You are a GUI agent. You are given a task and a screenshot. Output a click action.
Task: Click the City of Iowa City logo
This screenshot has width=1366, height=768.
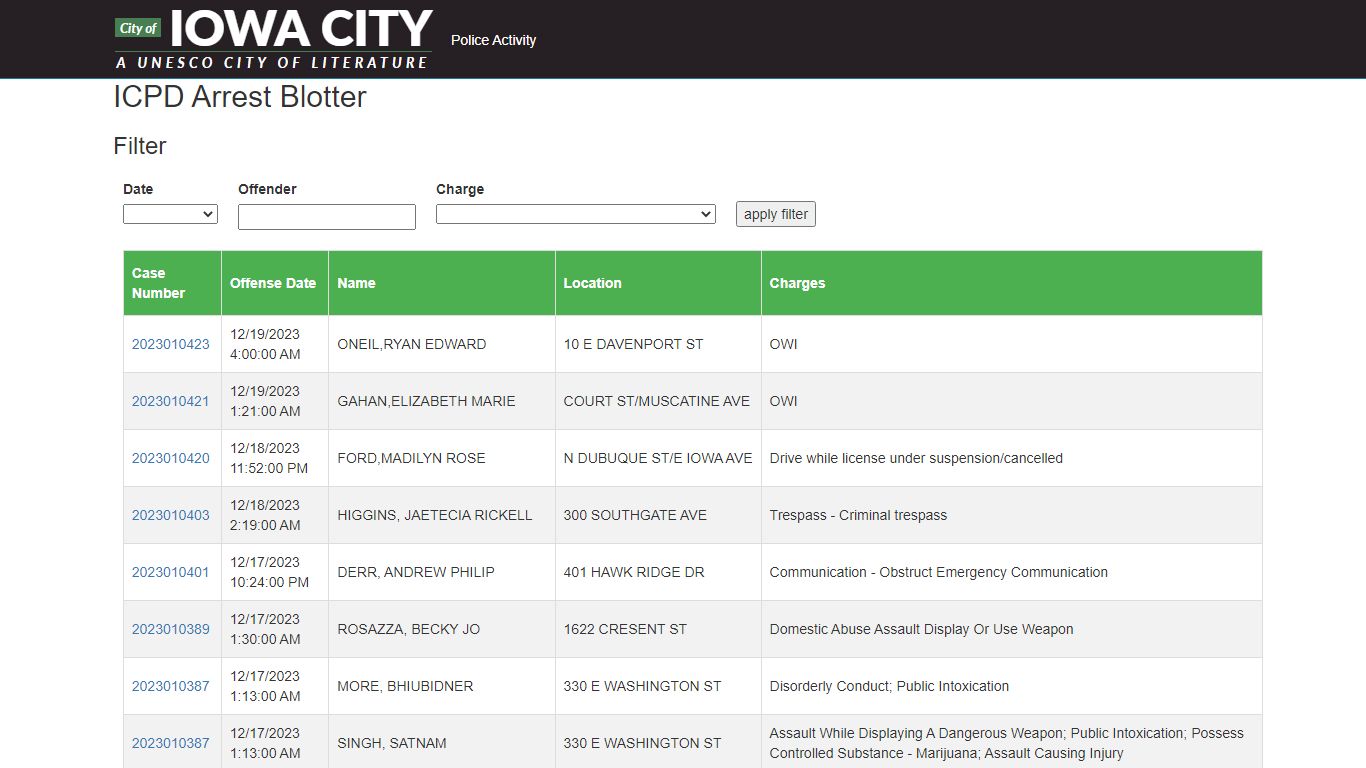[273, 39]
